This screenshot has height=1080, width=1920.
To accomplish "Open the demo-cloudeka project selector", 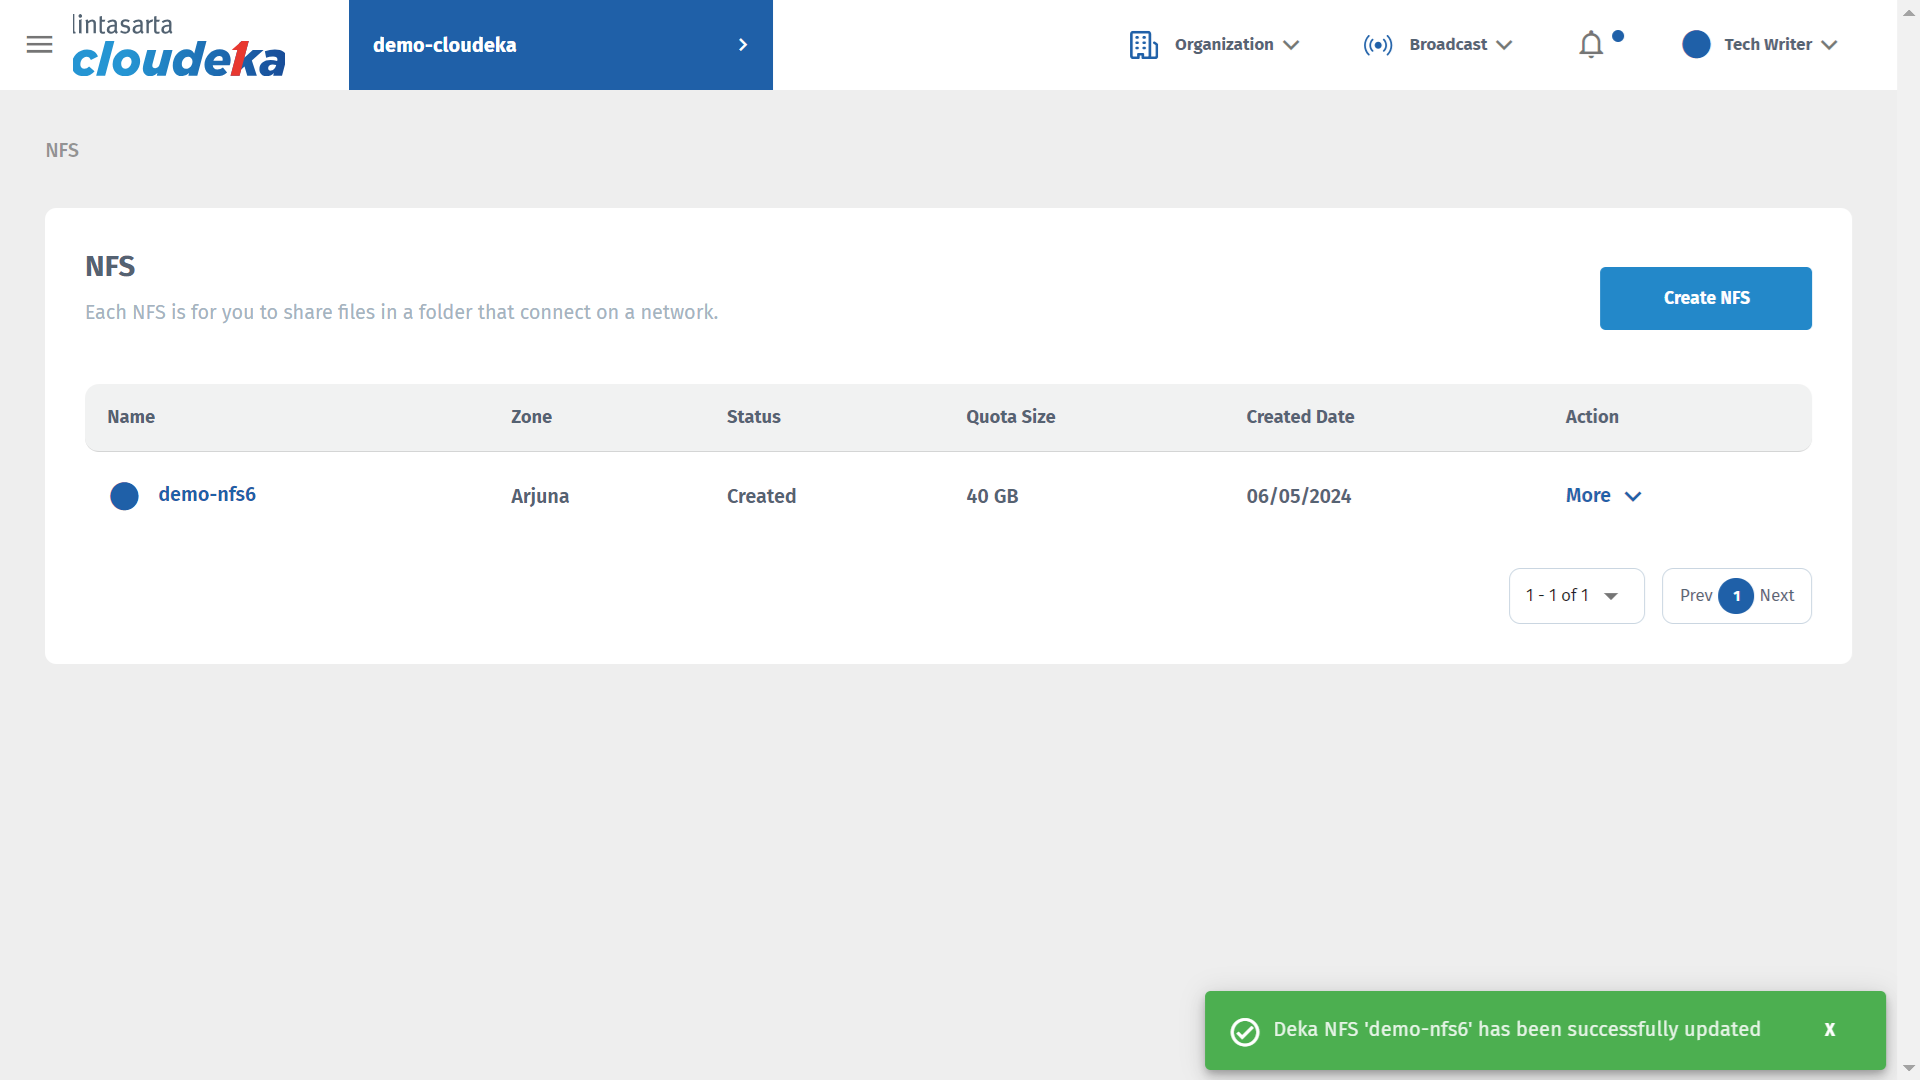I will click(560, 45).
